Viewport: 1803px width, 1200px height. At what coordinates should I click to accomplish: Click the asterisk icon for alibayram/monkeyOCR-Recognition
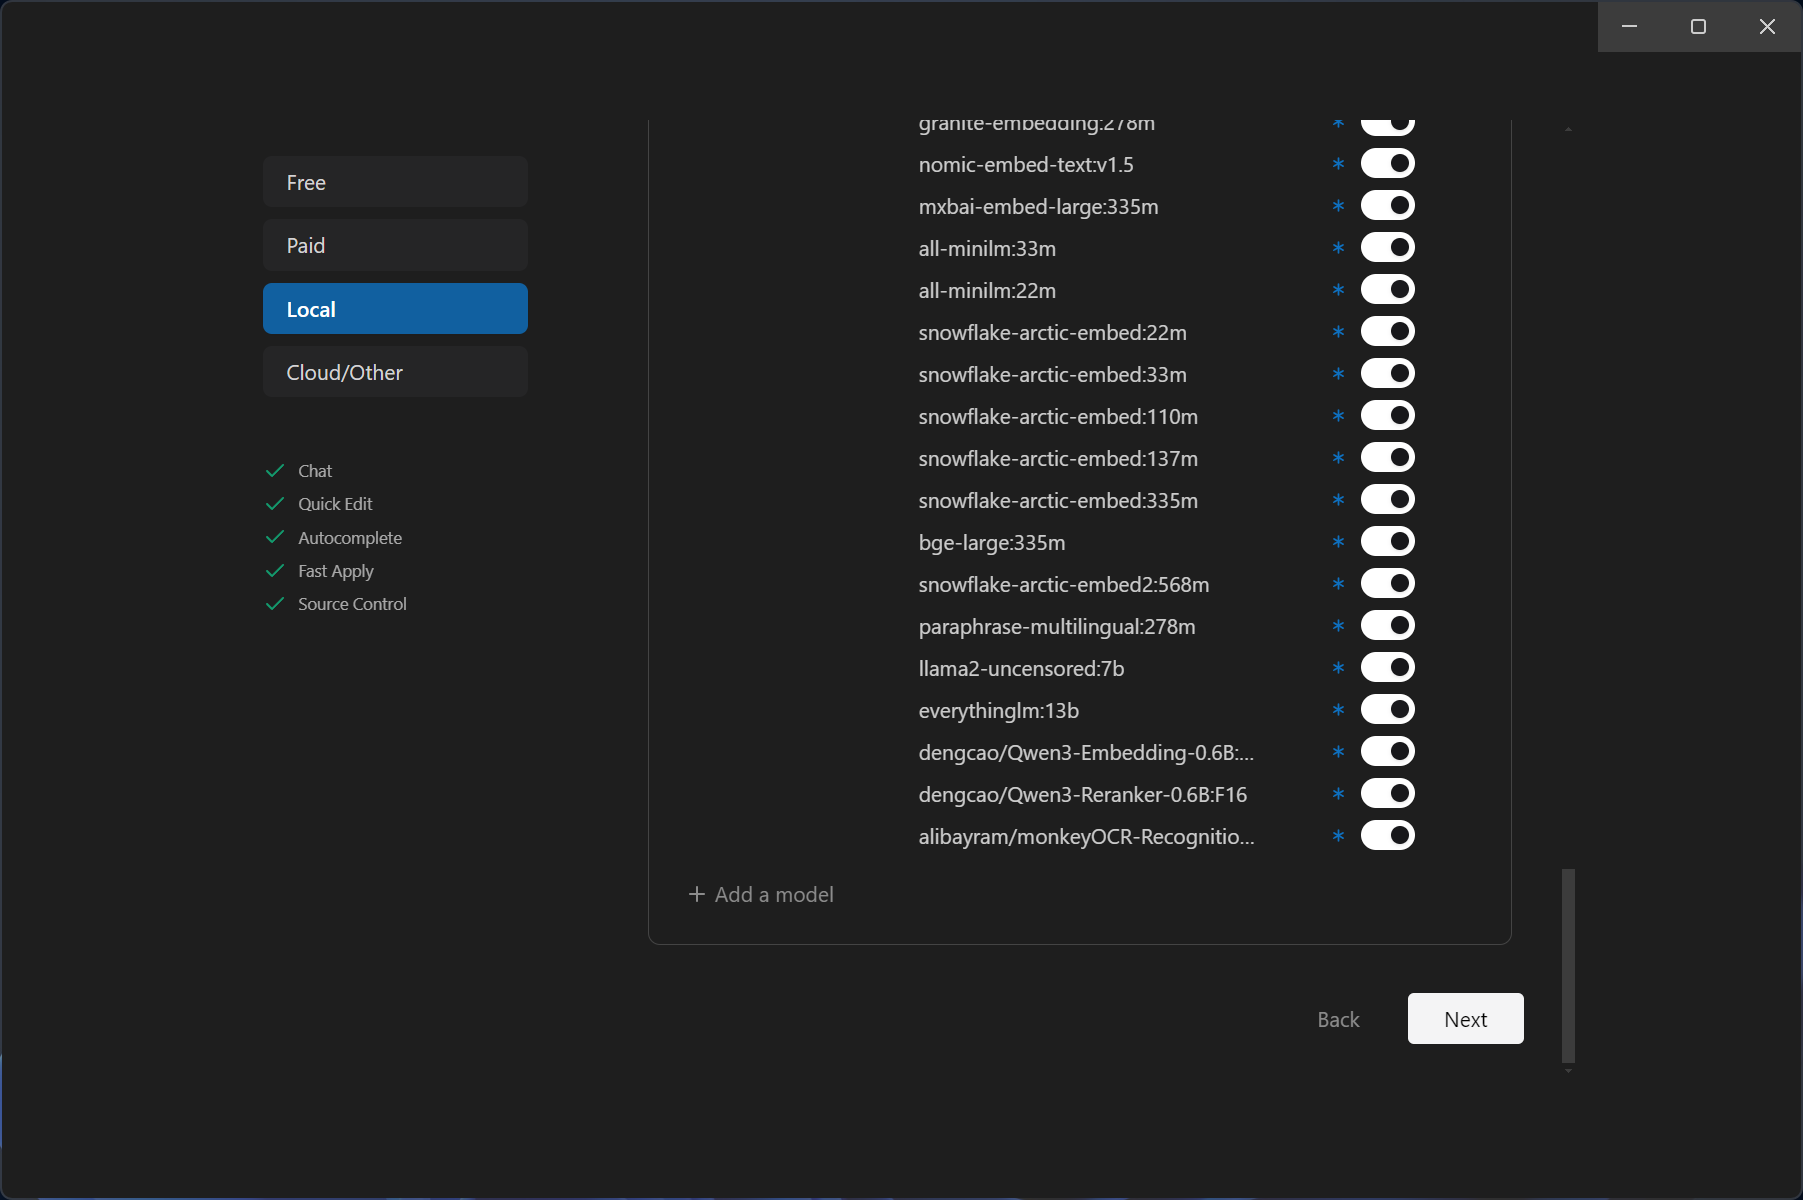click(1338, 836)
